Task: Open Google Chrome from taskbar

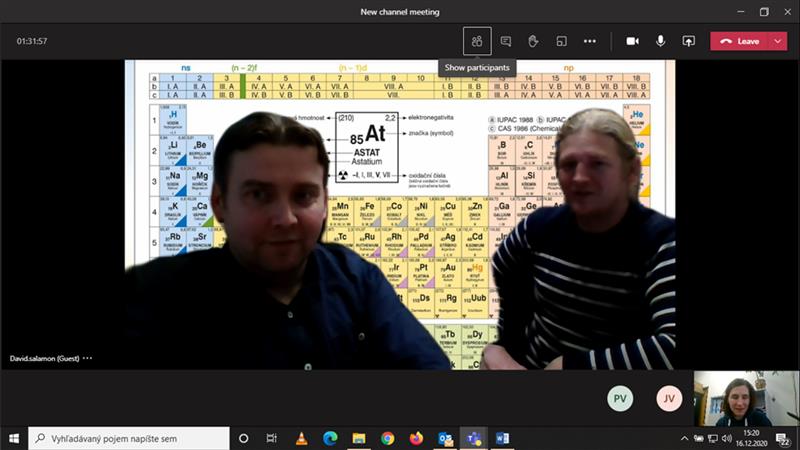Action: tap(388, 438)
